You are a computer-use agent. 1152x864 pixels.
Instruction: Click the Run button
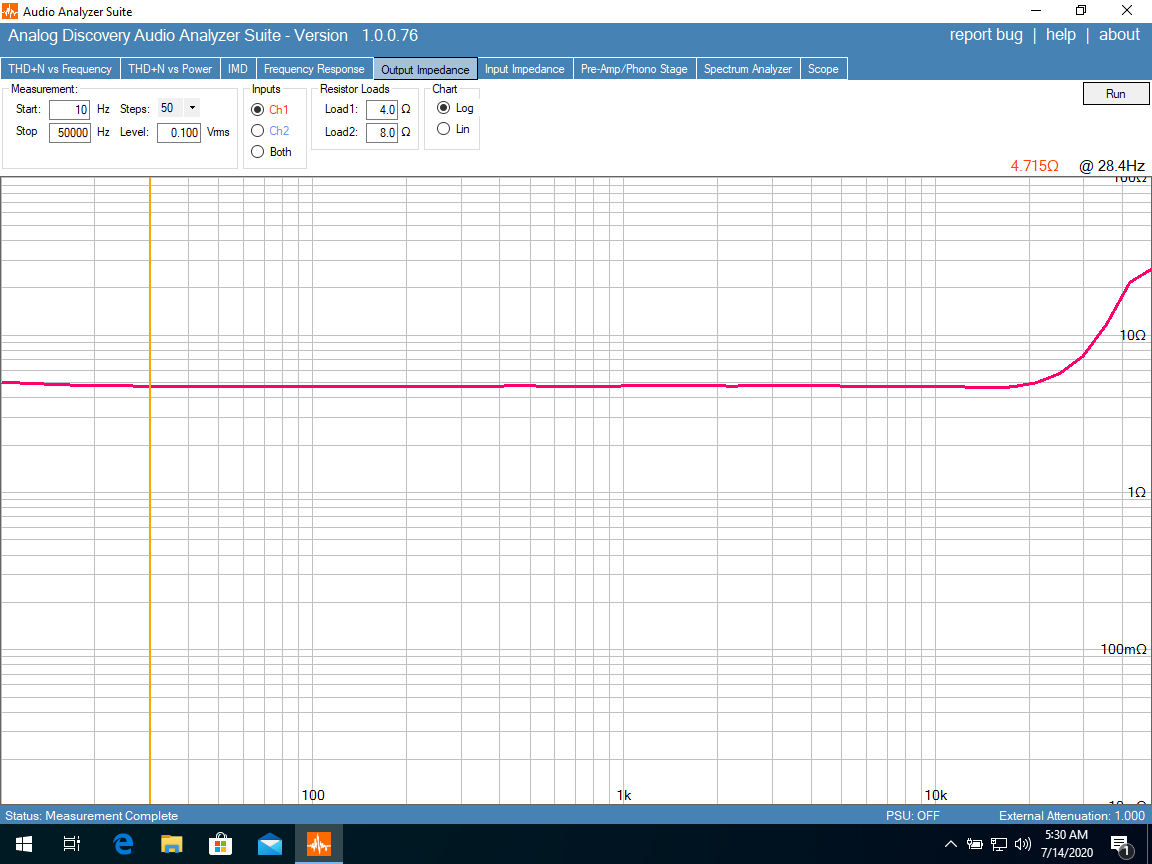[1115, 93]
